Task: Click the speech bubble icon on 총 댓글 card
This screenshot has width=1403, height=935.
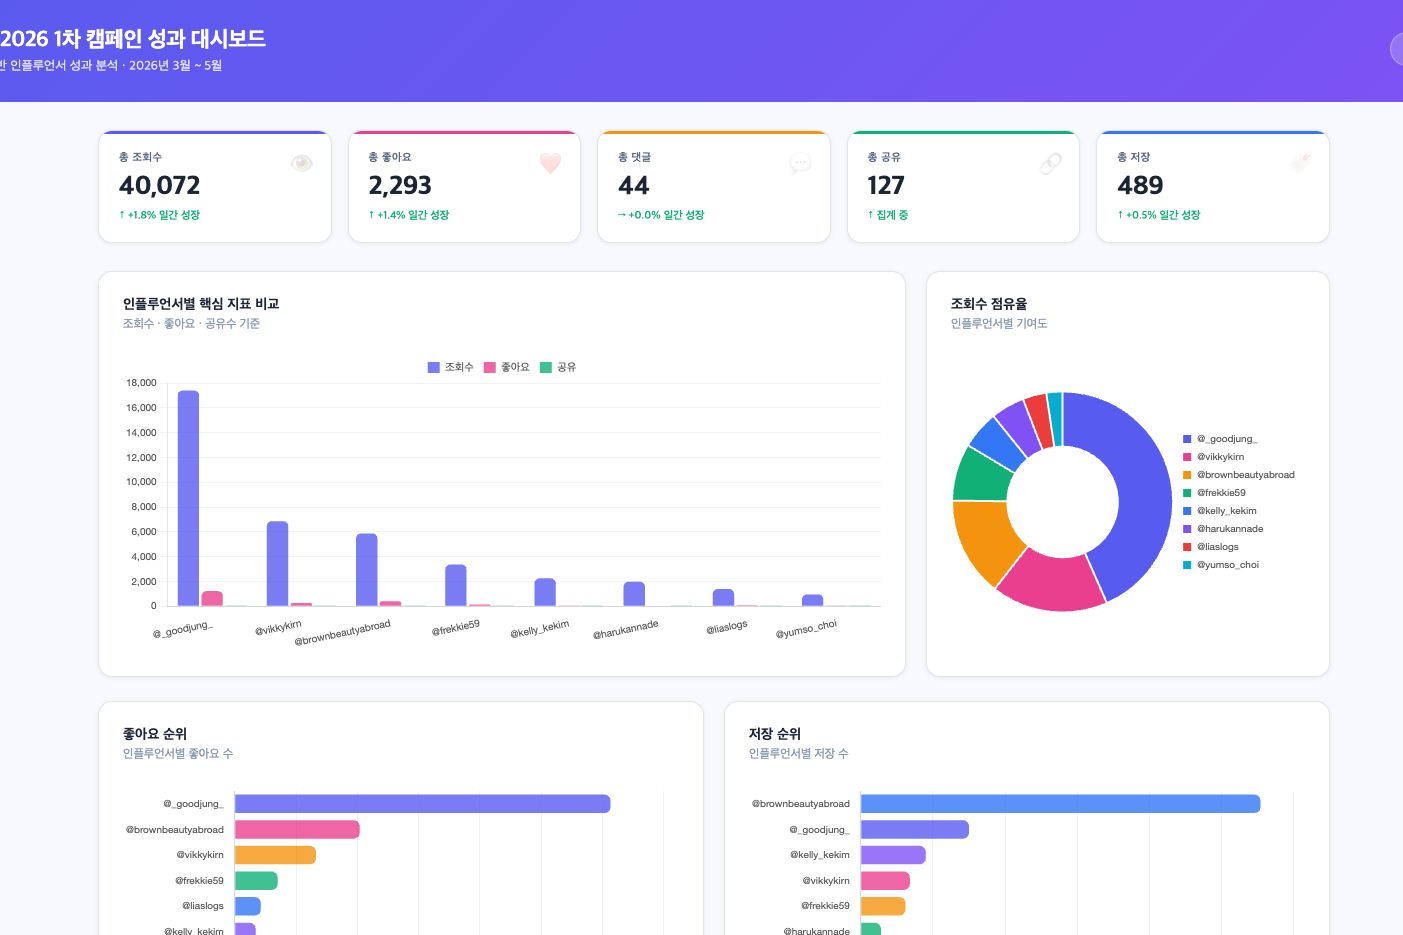Action: (x=800, y=163)
